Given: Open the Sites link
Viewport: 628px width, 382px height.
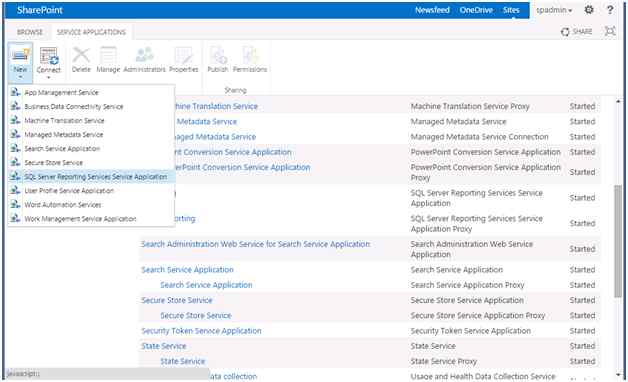Looking at the screenshot, I should coord(511,10).
